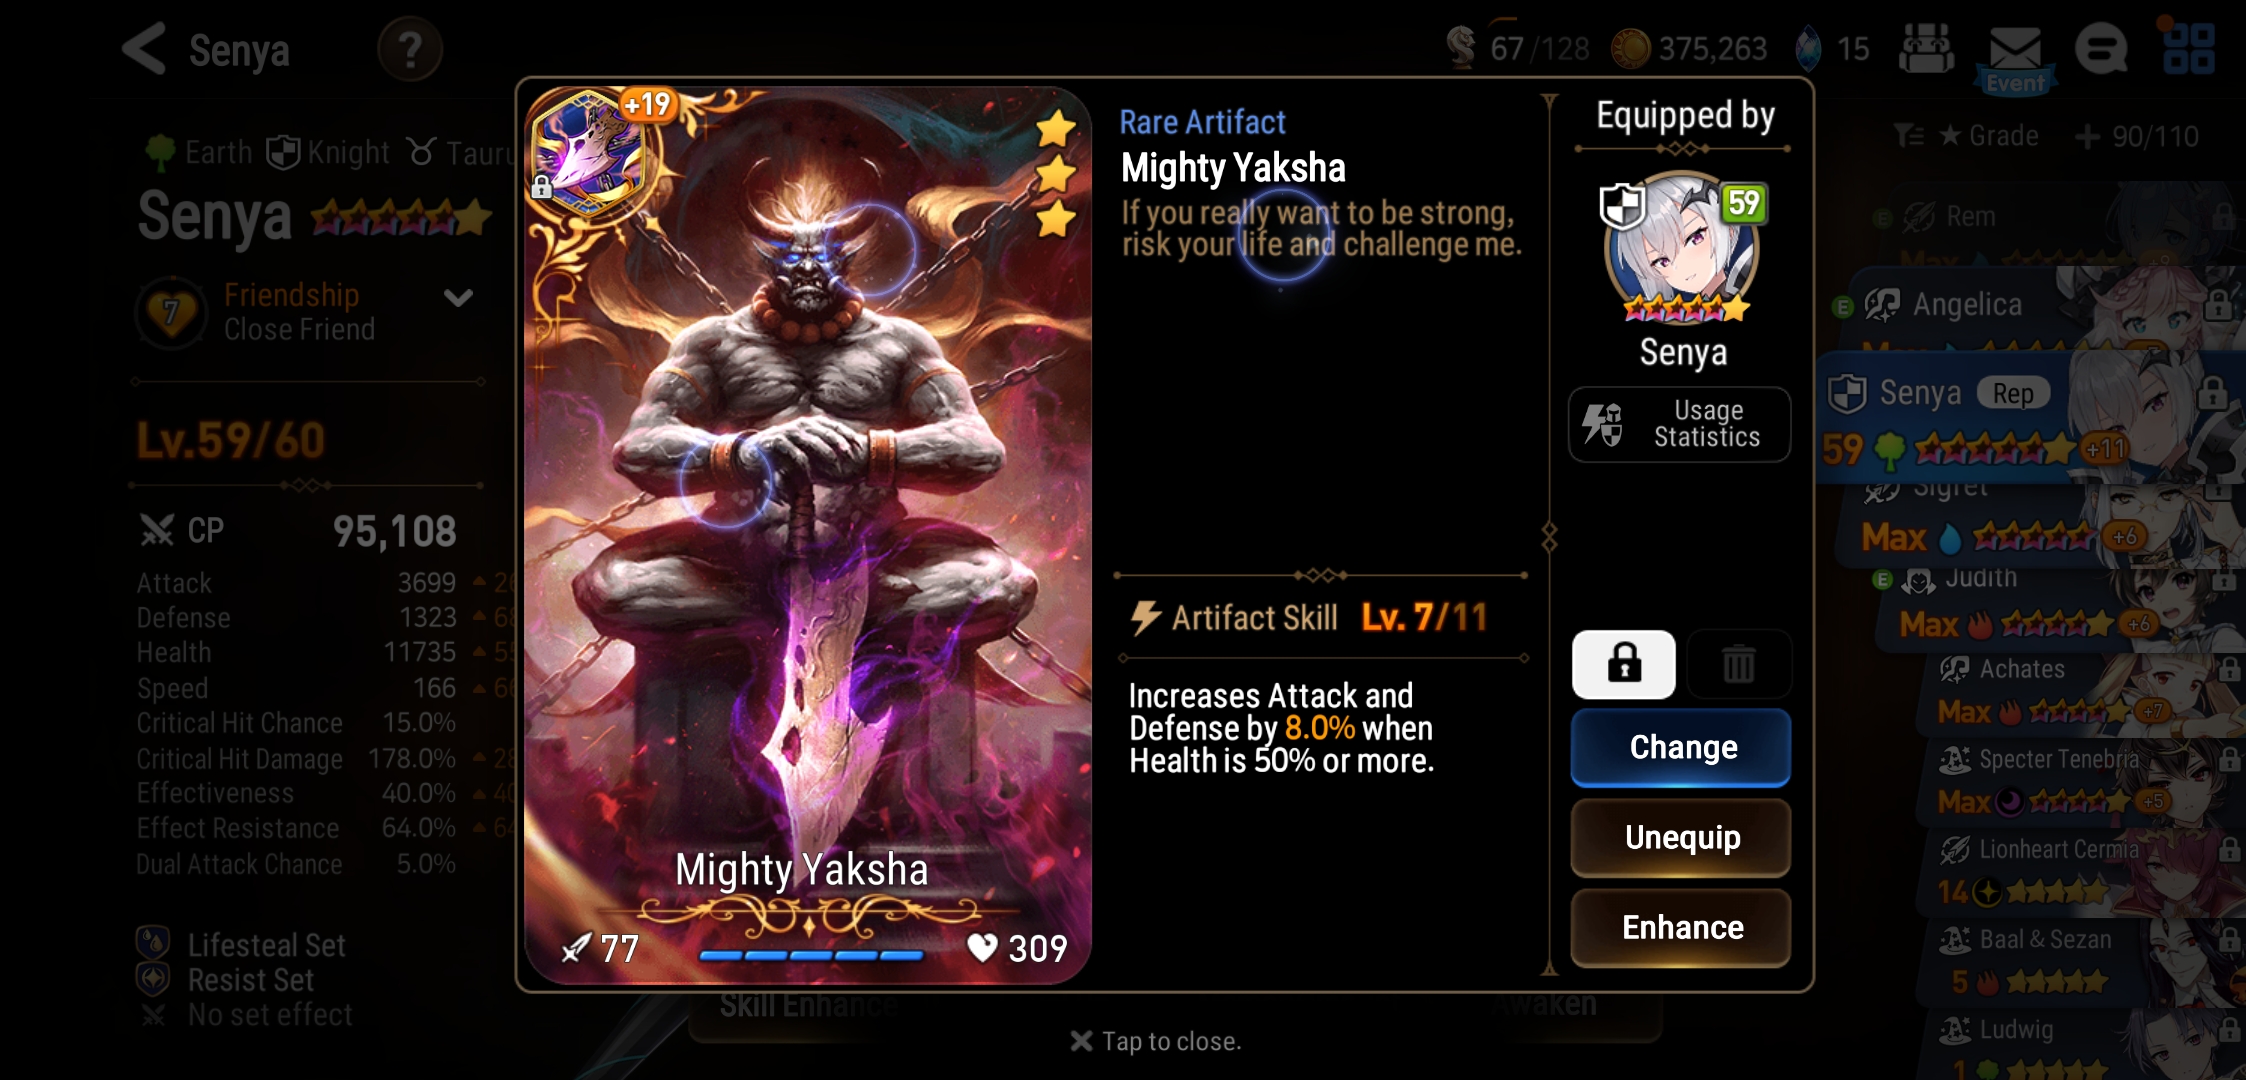The image size is (2246, 1080).
Task: Click the artifact limit-break progress bar
Action: (x=811, y=955)
